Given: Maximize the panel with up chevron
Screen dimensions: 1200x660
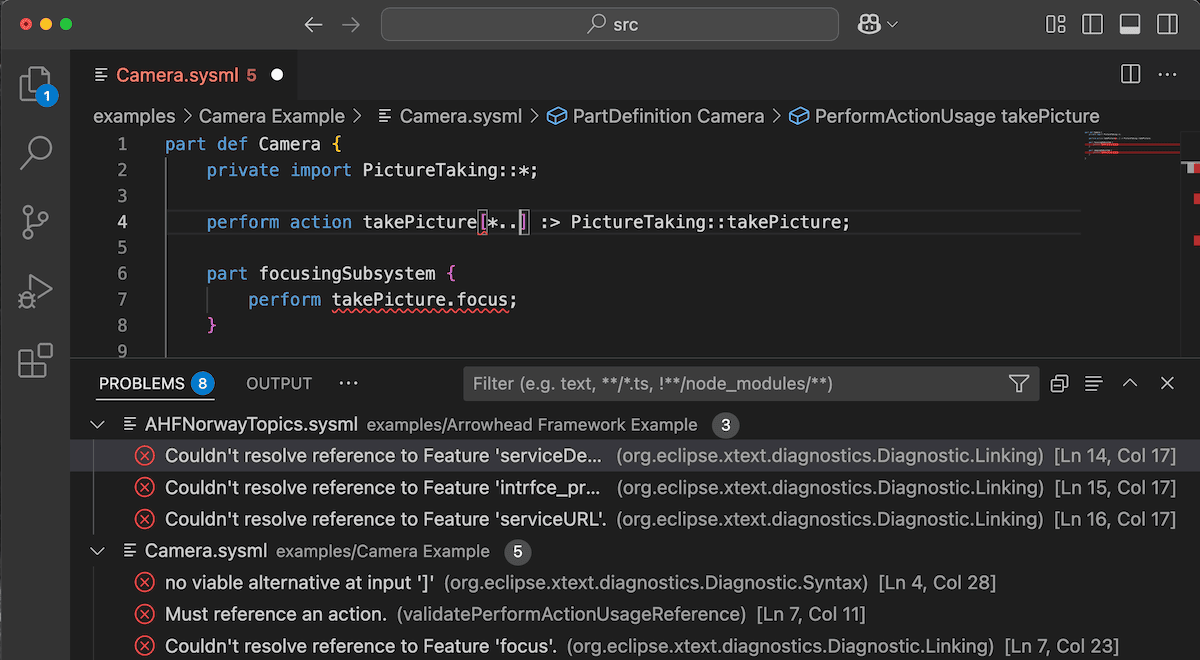Looking at the screenshot, I should [x=1130, y=383].
